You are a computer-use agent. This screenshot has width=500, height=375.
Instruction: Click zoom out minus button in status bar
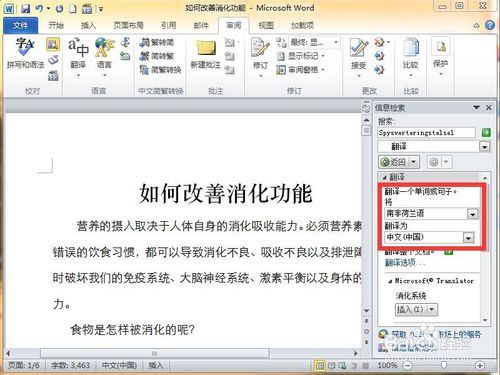[x=407, y=366]
